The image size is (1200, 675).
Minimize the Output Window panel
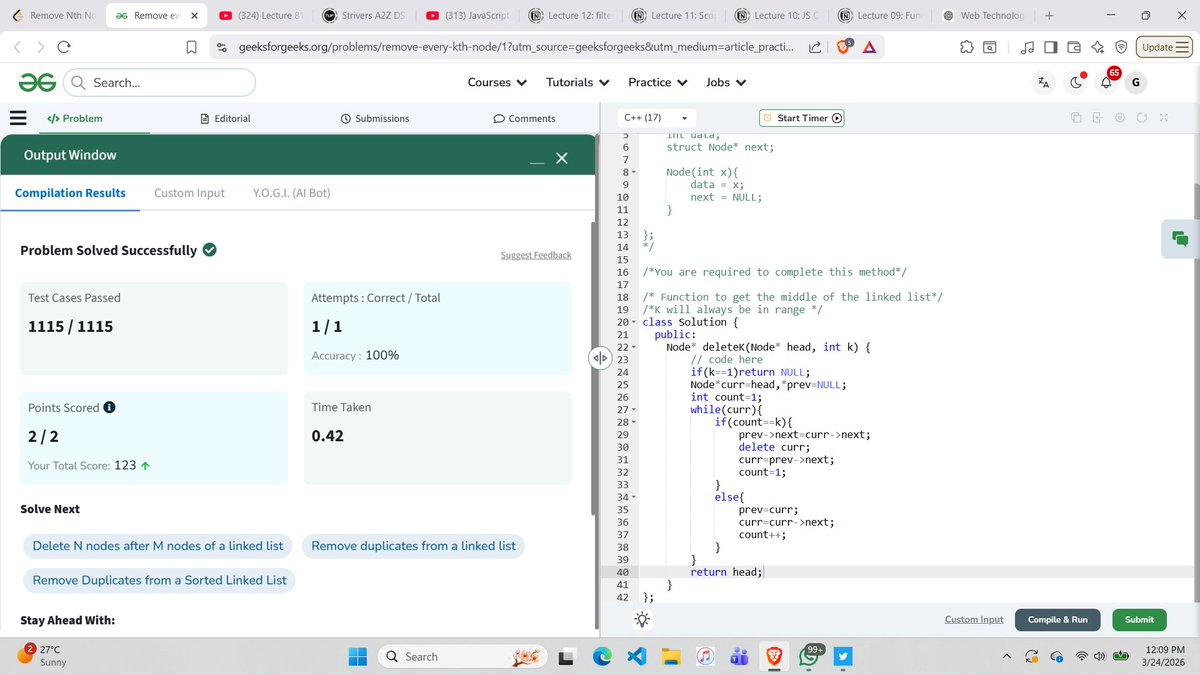pos(538,160)
